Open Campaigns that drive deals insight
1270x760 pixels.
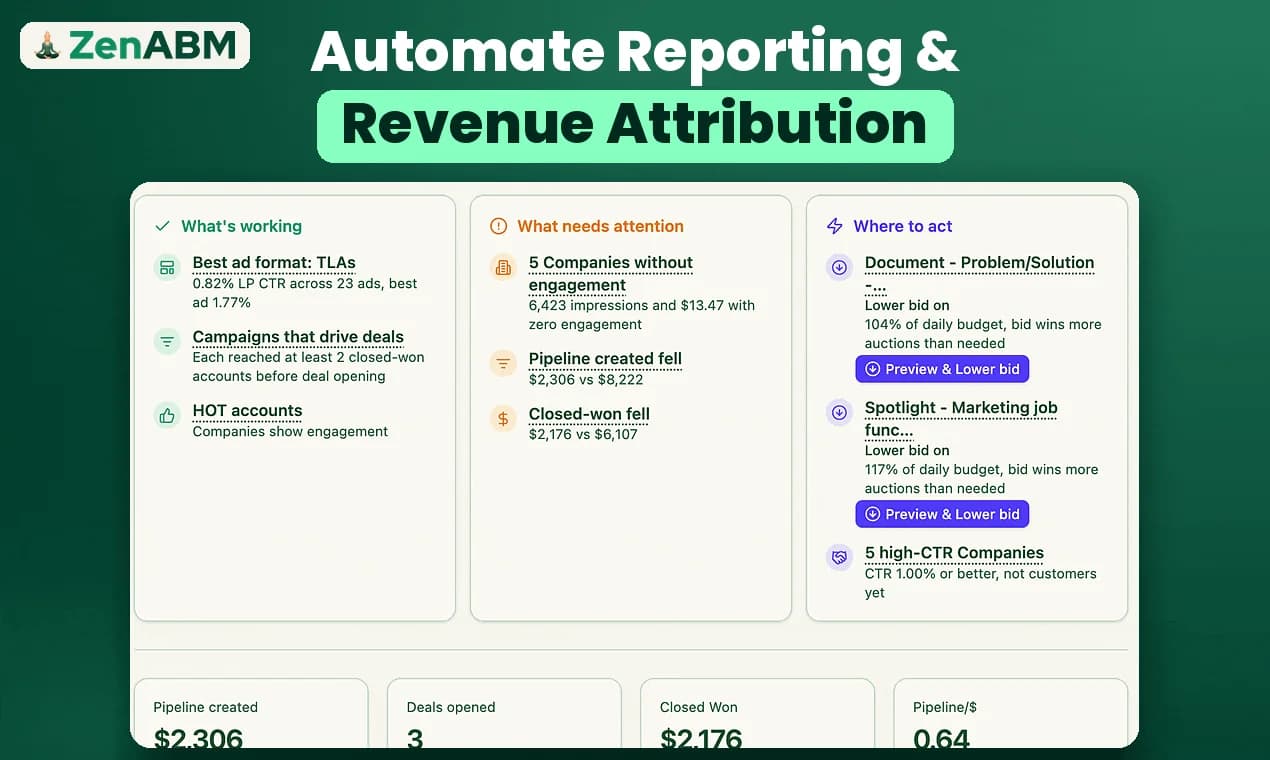[x=298, y=337]
